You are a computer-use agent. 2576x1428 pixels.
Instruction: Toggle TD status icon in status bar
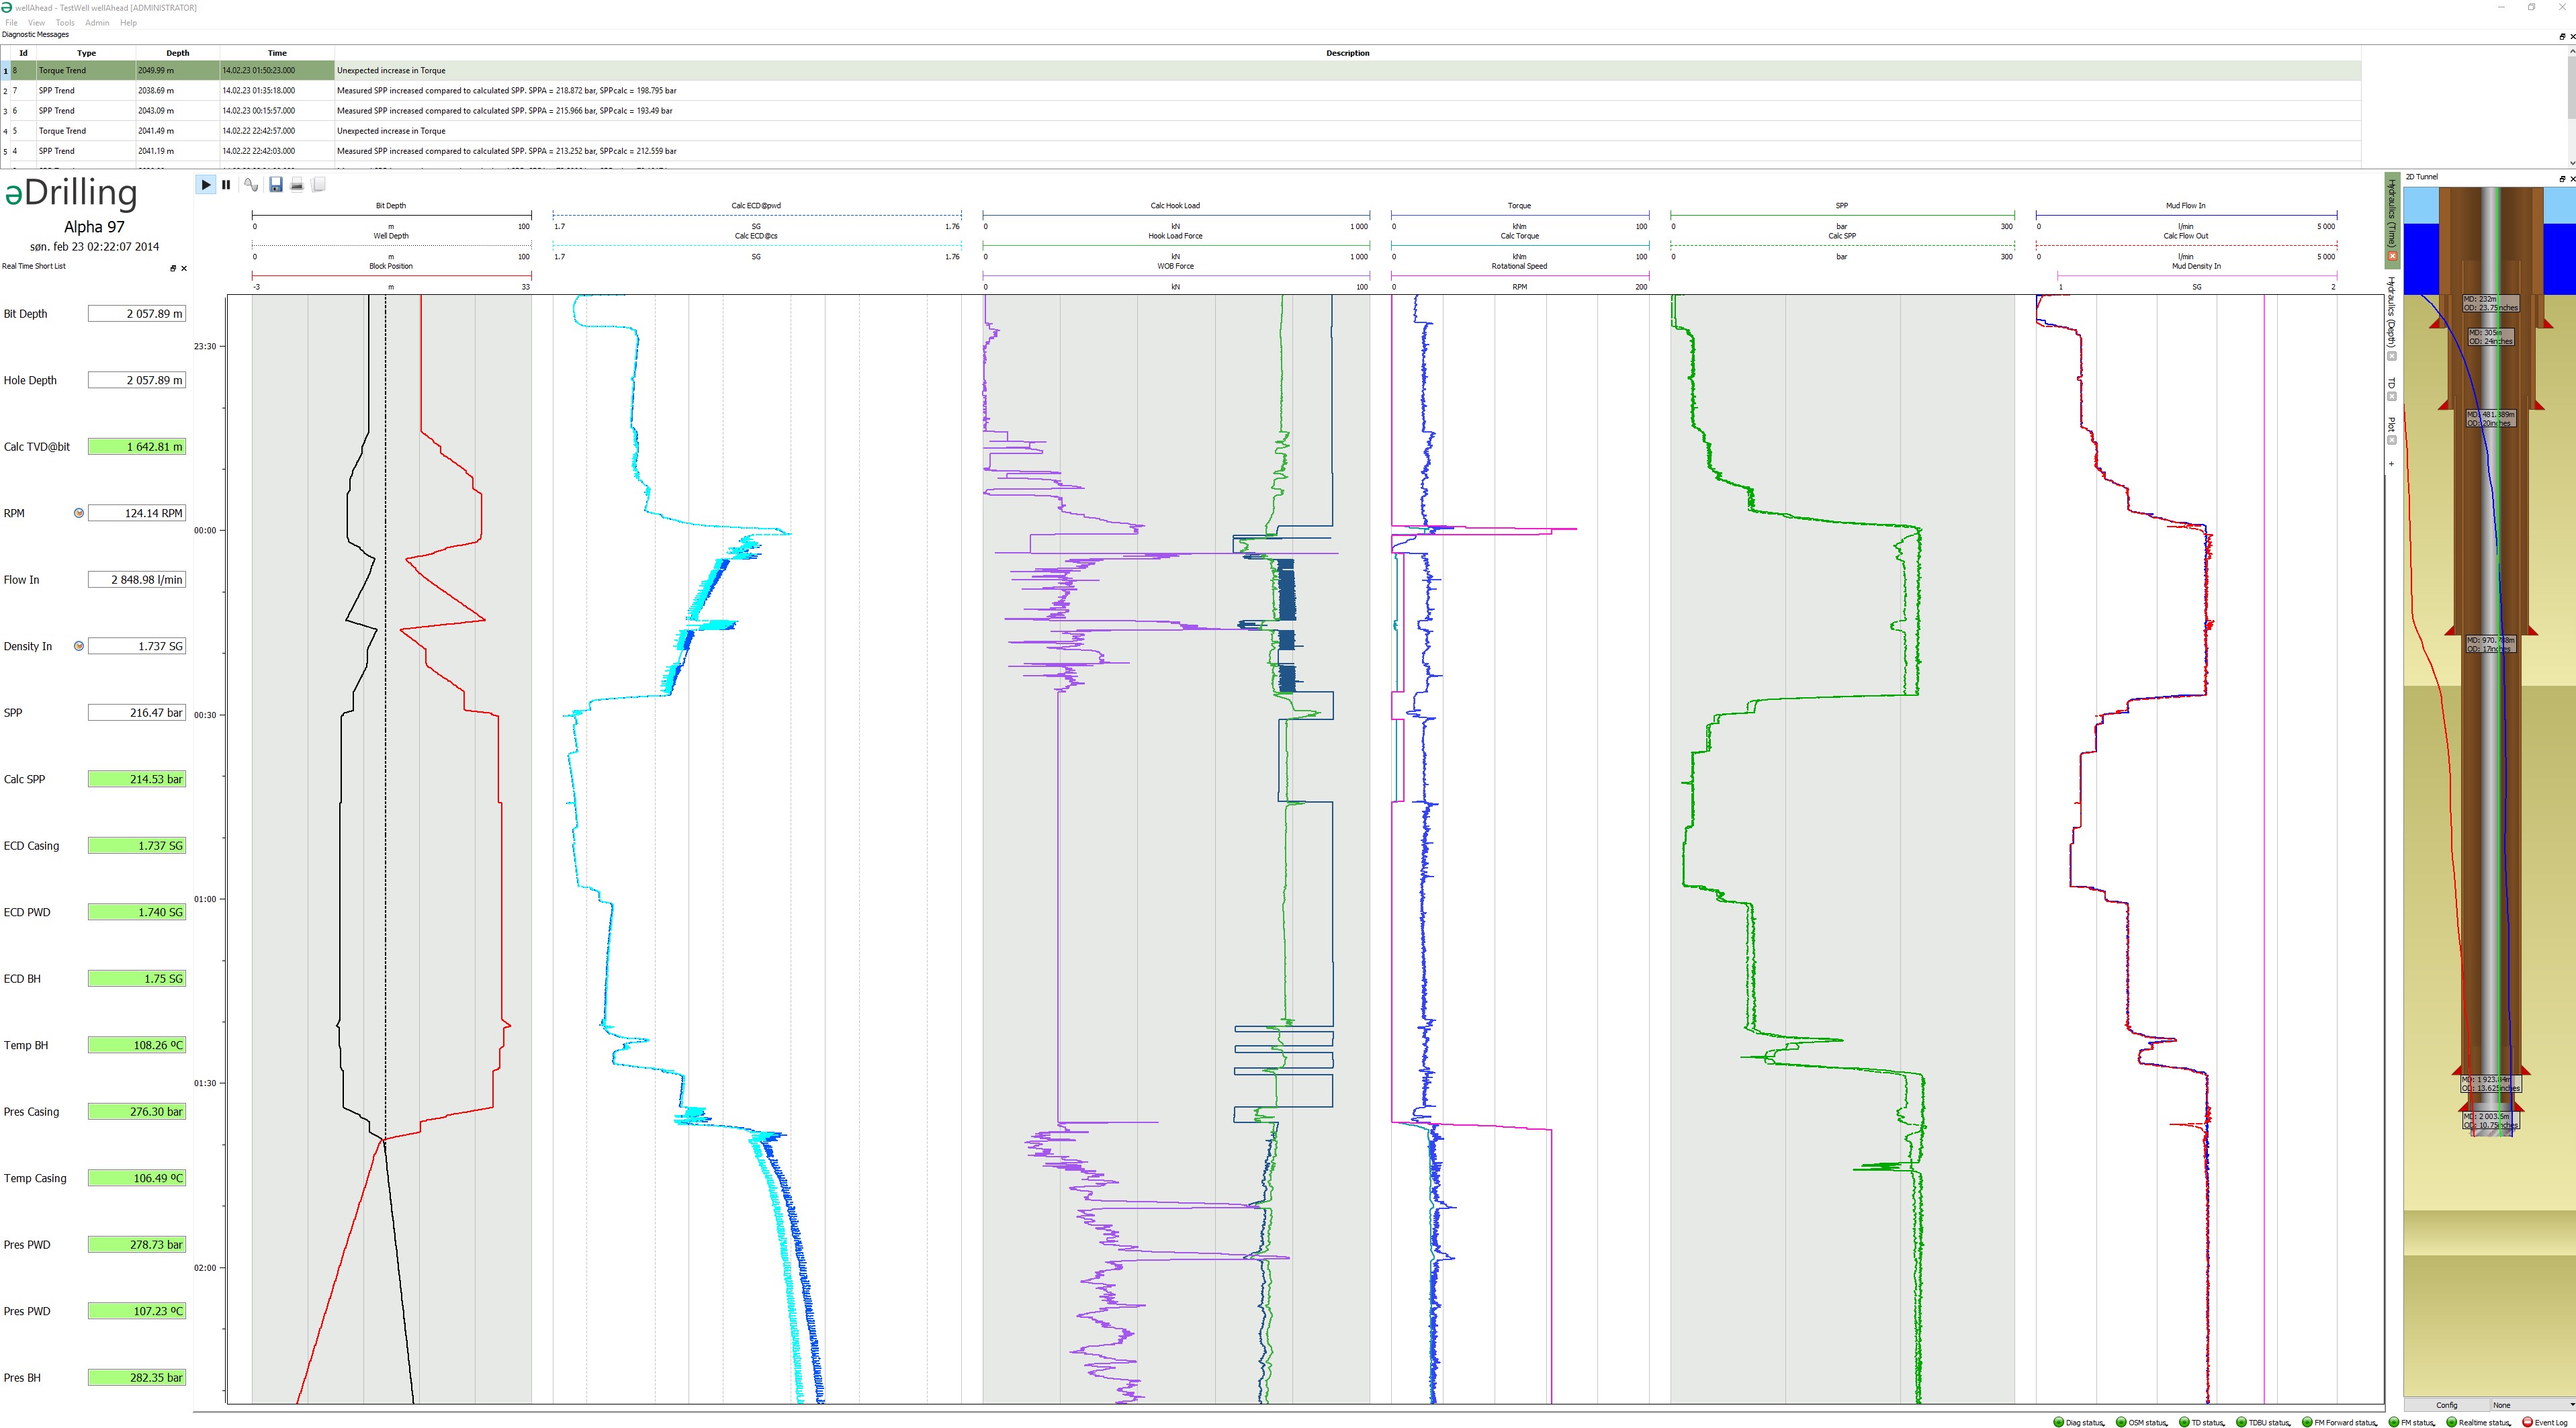click(x=2186, y=1419)
